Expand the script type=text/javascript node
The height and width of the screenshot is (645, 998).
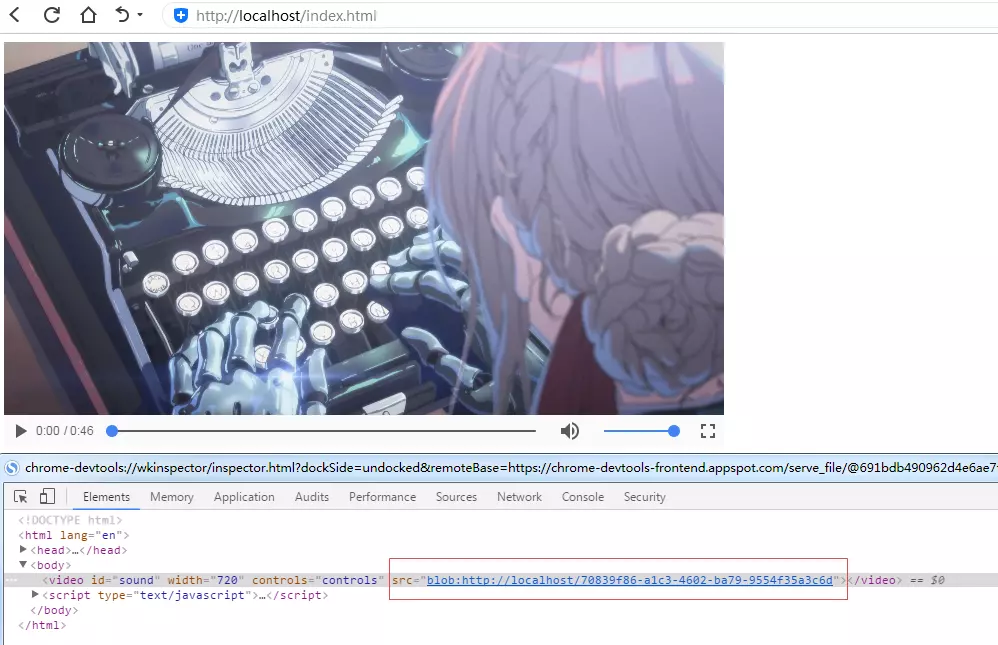click(x=33, y=595)
